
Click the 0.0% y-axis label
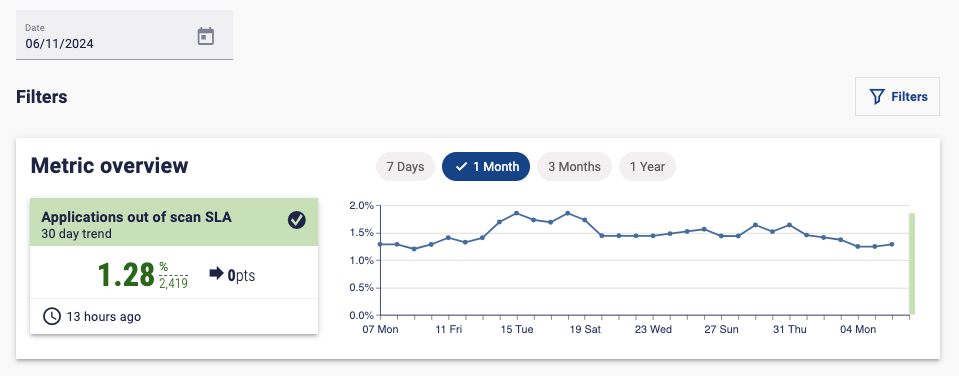pos(361,315)
